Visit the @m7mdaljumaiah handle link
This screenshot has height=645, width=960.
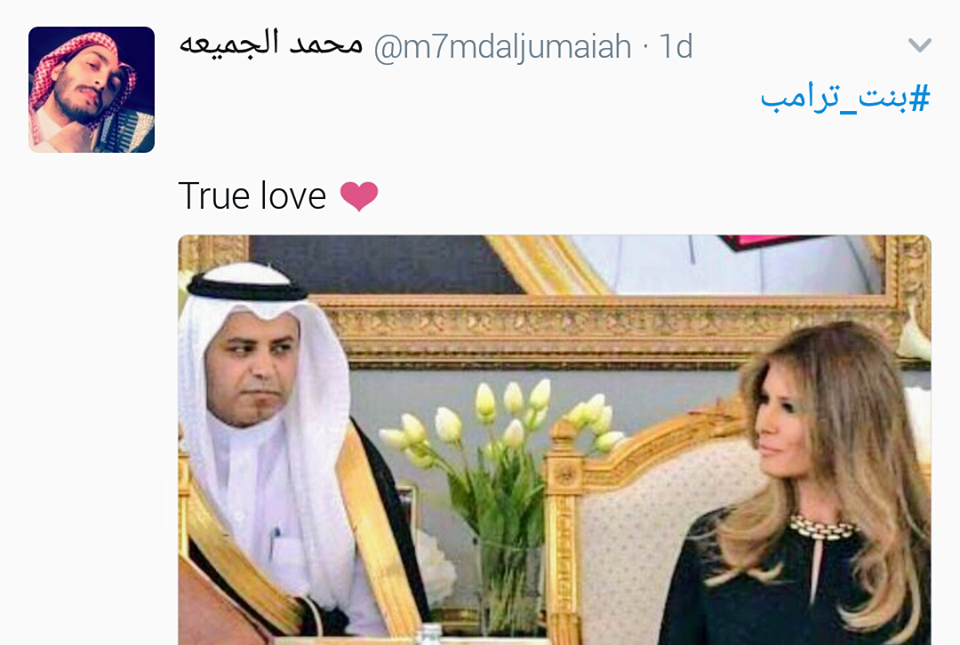(502, 47)
